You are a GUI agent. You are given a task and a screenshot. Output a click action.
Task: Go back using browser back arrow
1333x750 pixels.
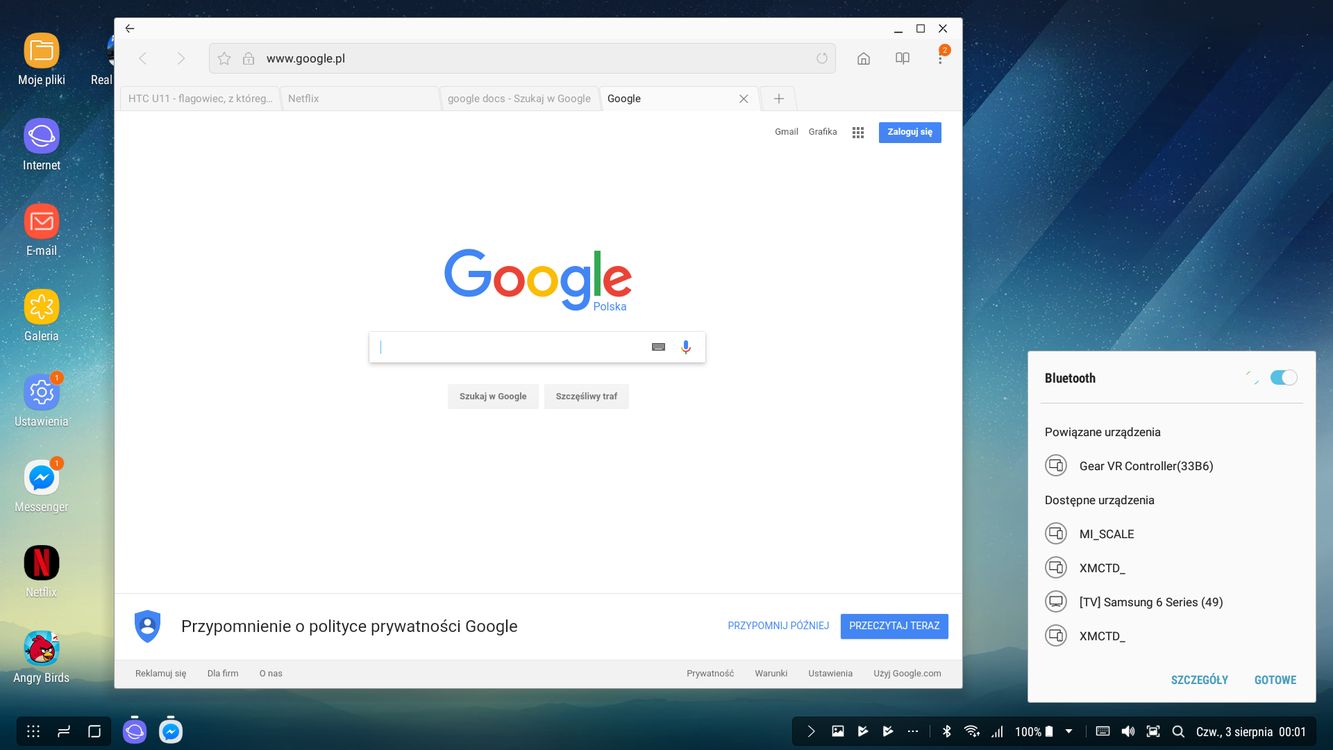pyautogui.click(x=143, y=59)
